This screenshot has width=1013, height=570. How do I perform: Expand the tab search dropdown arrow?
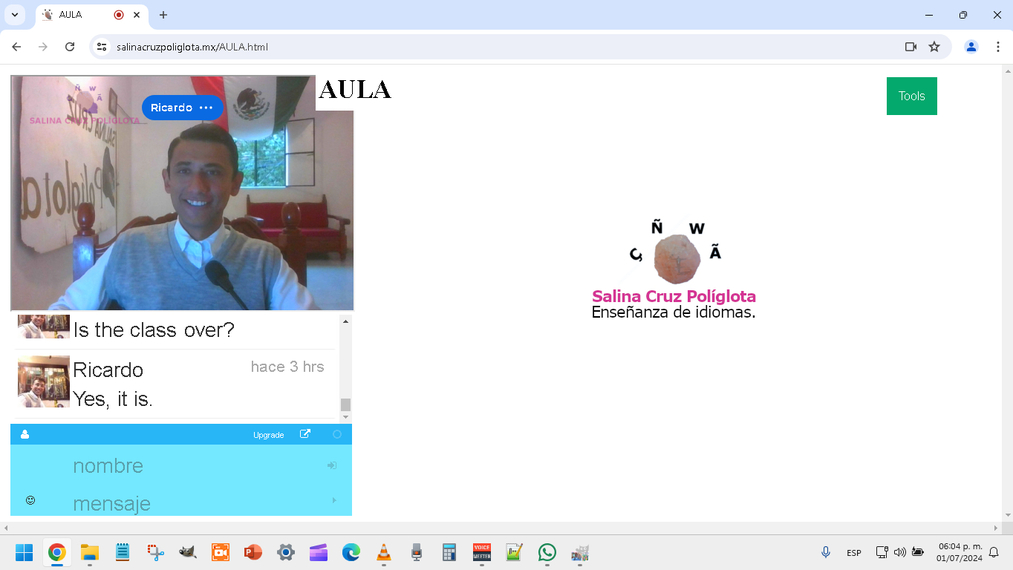click(15, 15)
